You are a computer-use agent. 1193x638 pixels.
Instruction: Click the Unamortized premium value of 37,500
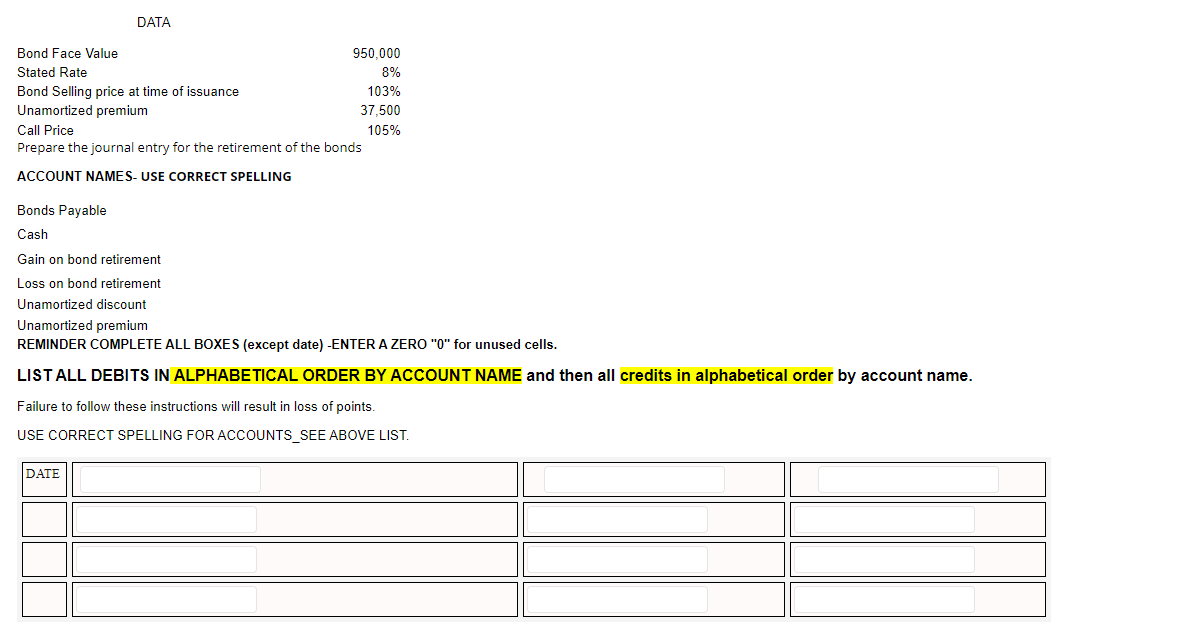point(380,110)
